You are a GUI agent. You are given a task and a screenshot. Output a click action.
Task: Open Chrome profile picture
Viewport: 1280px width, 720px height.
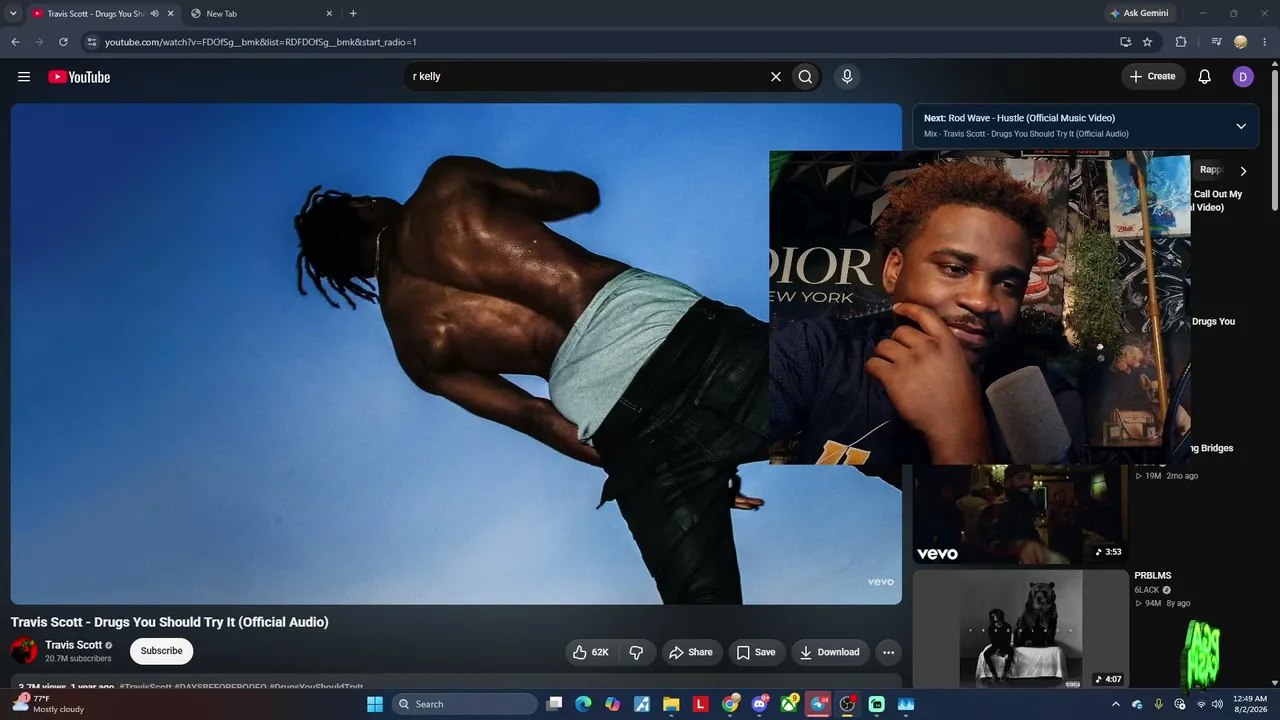pos(1241,42)
